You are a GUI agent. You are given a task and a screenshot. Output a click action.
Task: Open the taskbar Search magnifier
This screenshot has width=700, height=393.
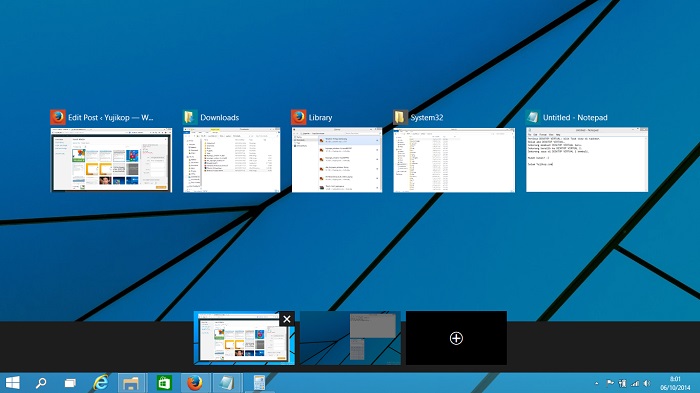click(x=41, y=383)
